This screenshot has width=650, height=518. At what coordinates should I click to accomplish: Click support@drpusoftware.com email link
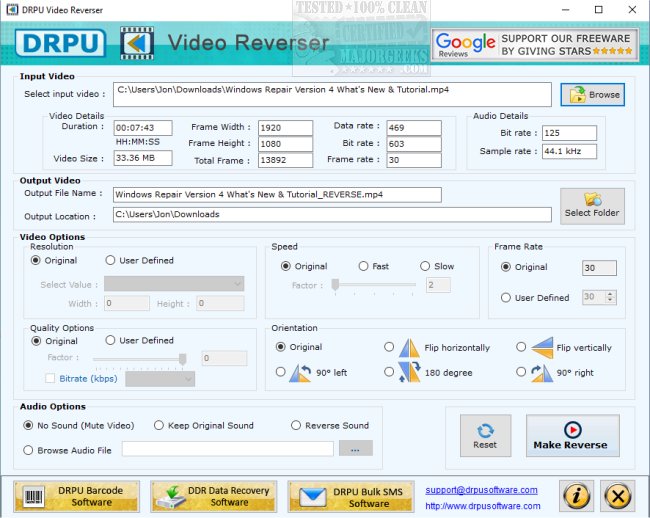coord(481,490)
